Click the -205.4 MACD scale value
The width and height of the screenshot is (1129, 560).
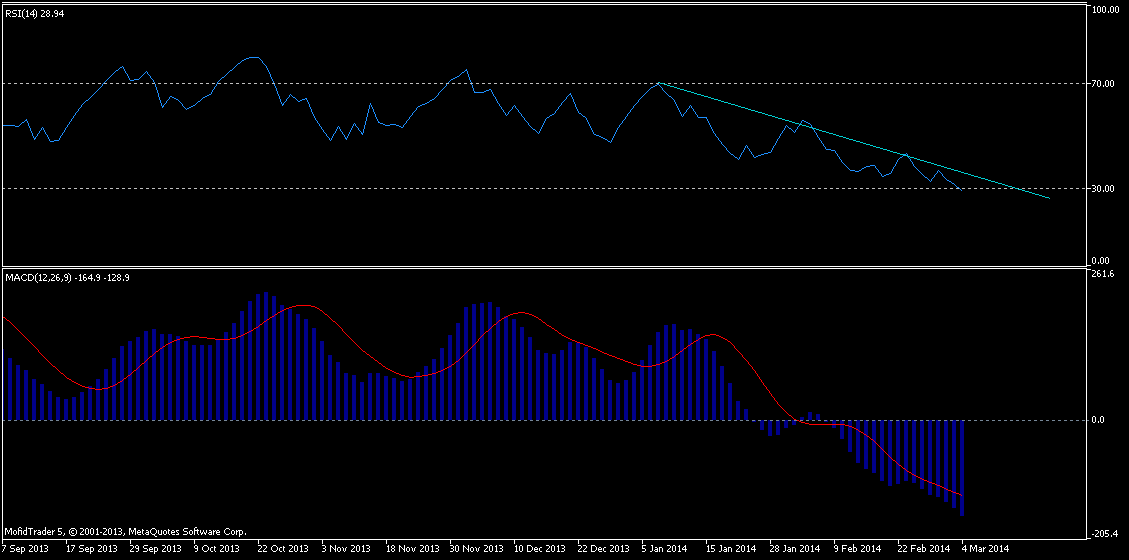coord(1104,533)
